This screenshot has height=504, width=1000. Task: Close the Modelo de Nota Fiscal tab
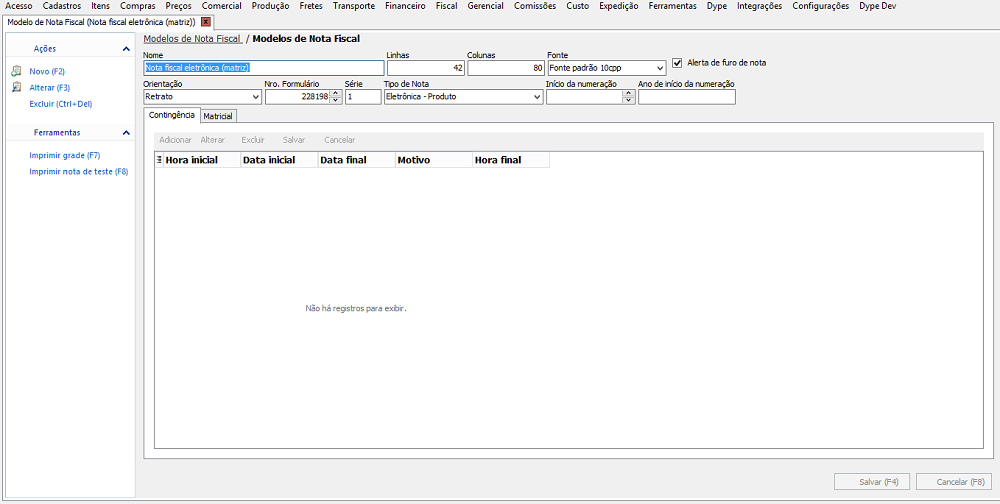point(205,22)
